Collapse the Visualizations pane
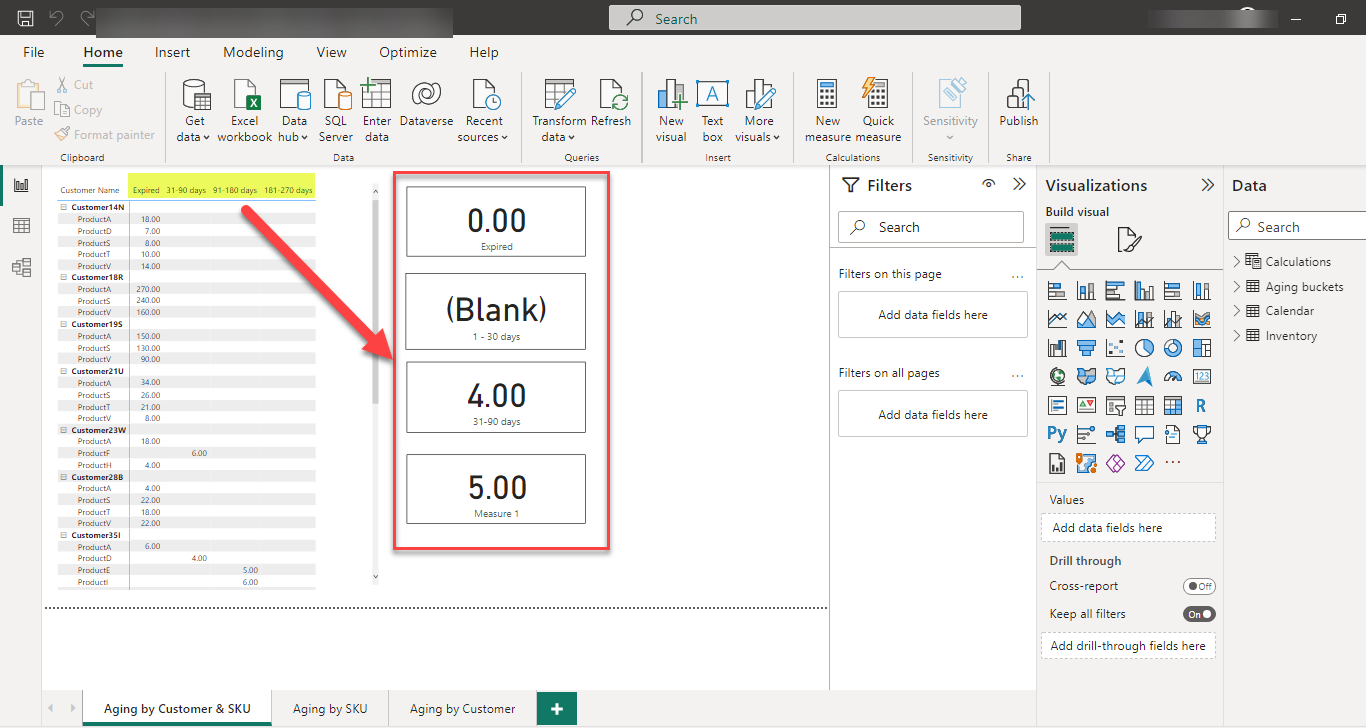 coord(1208,185)
